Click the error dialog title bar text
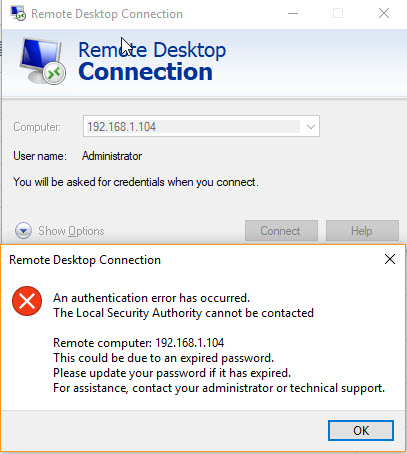Viewport: 407px width, 454px height. pyautogui.click(x=85, y=260)
